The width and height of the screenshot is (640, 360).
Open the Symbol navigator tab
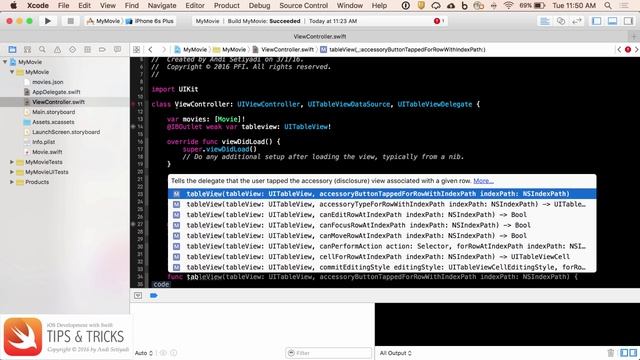(x=27, y=49)
